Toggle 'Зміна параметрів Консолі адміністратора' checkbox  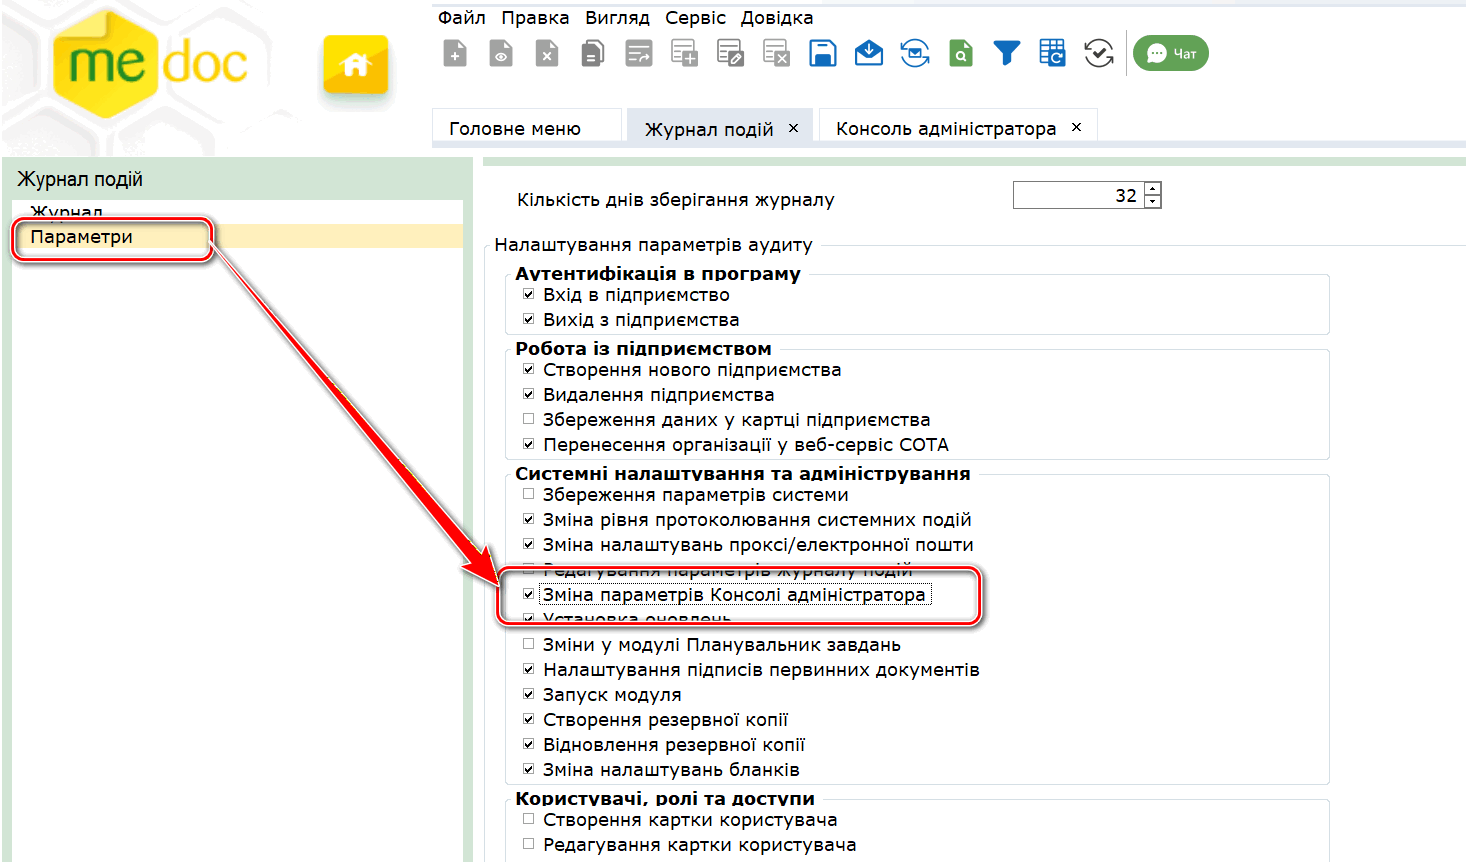(529, 595)
